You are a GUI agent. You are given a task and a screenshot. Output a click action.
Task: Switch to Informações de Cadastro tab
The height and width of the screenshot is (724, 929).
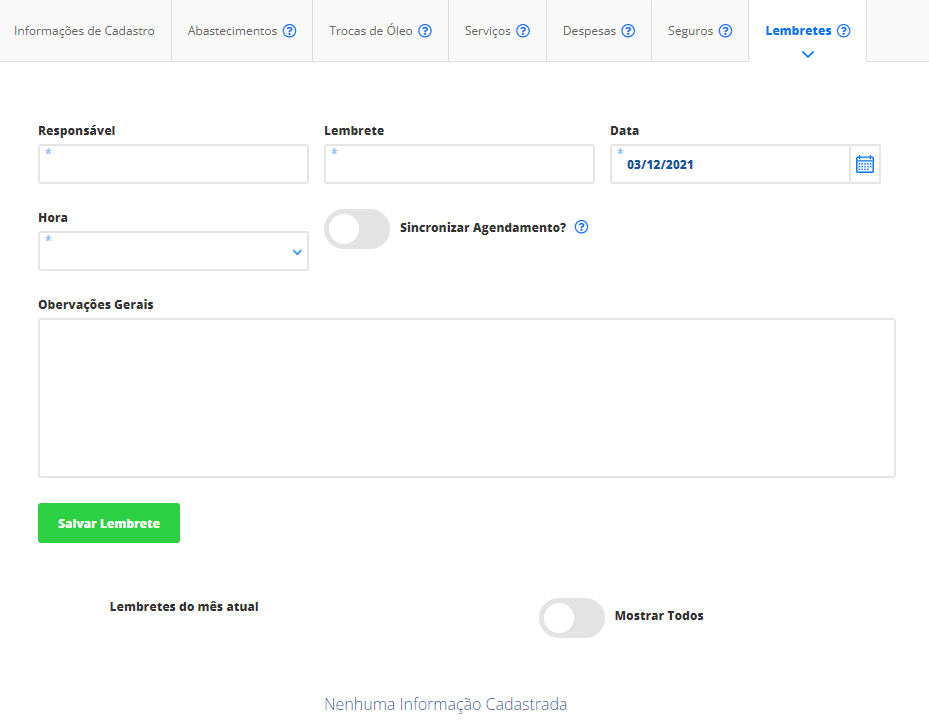point(84,31)
